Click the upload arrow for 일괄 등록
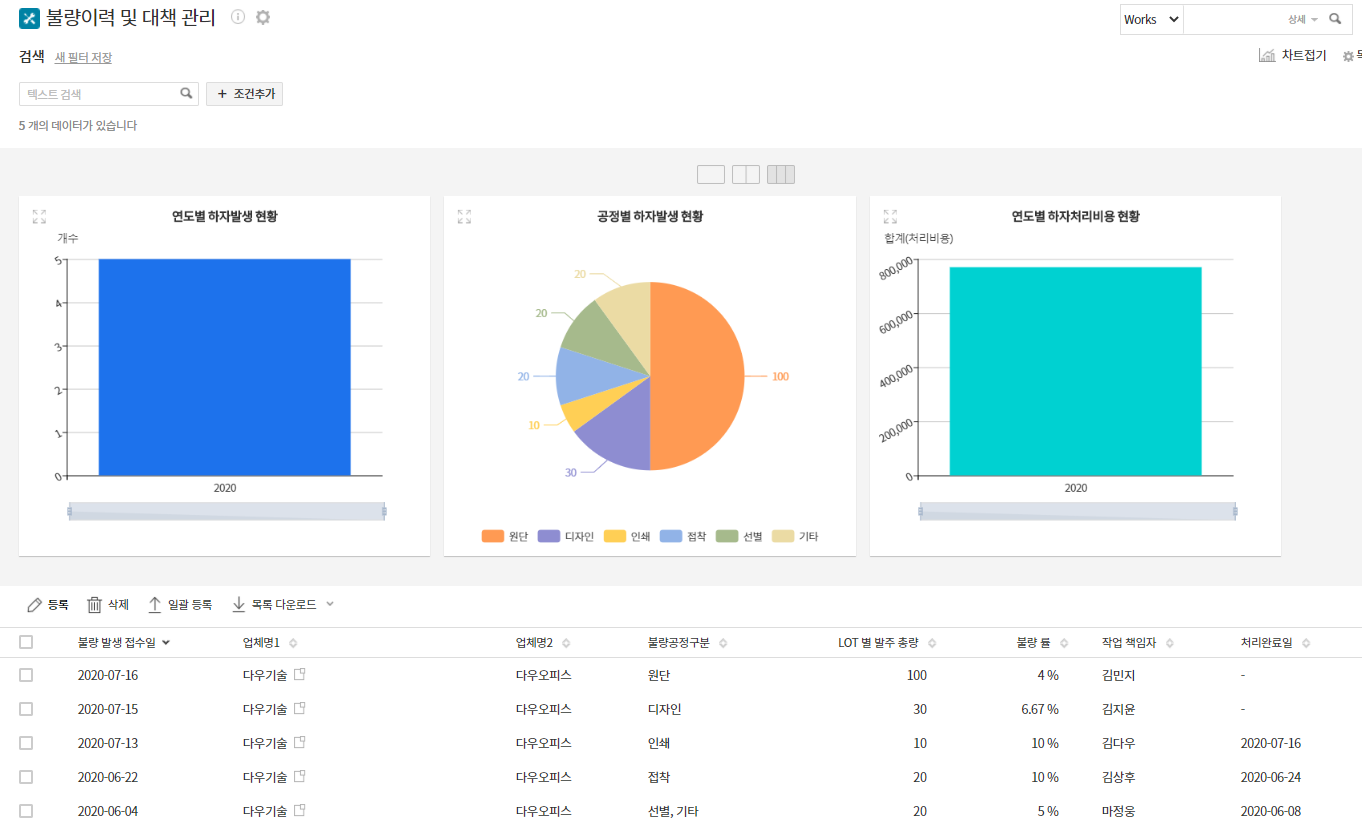Viewport: 1362px width, 840px height. (x=155, y=605)
